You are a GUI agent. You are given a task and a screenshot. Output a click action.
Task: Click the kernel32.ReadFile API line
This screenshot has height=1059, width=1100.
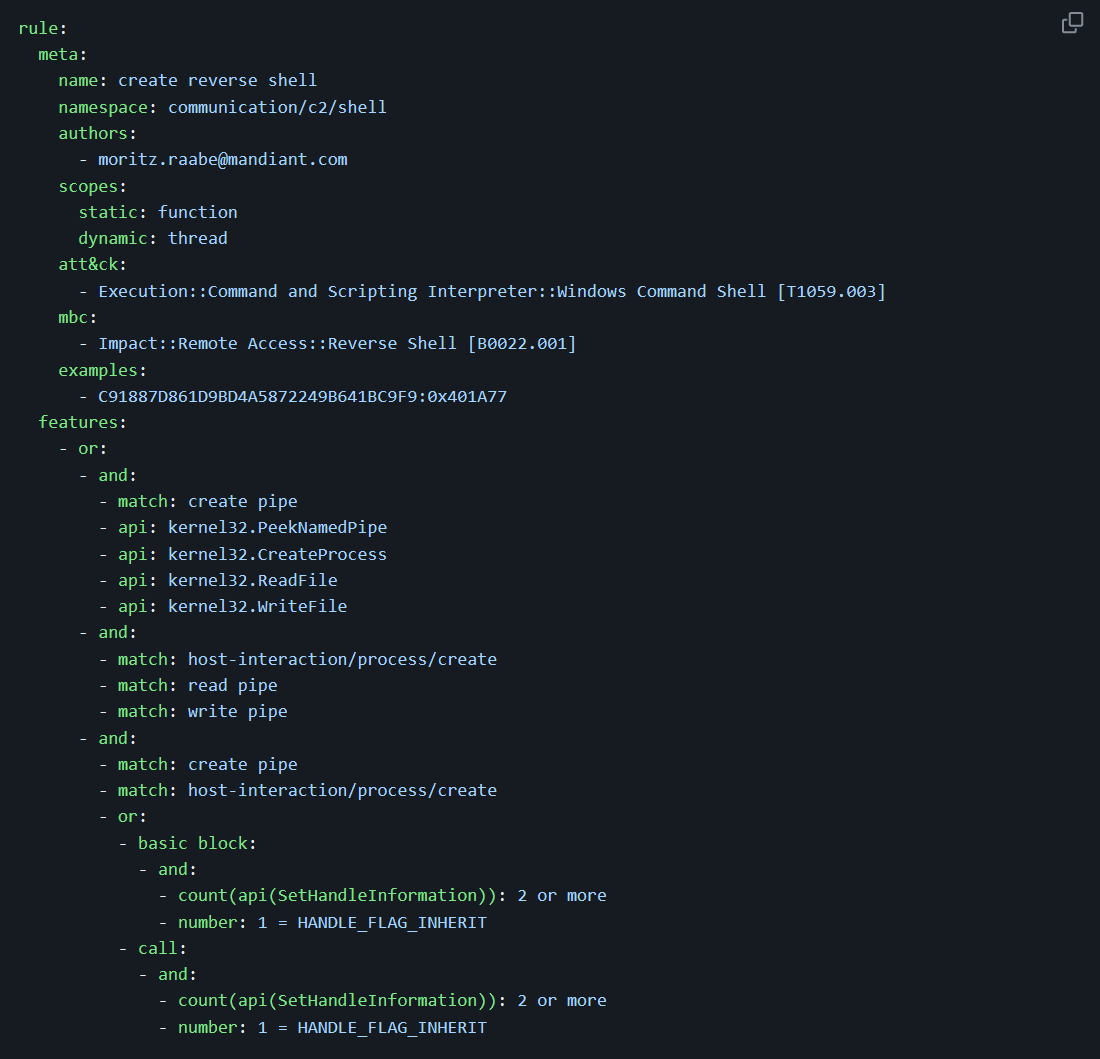click(x=252, y=580)
